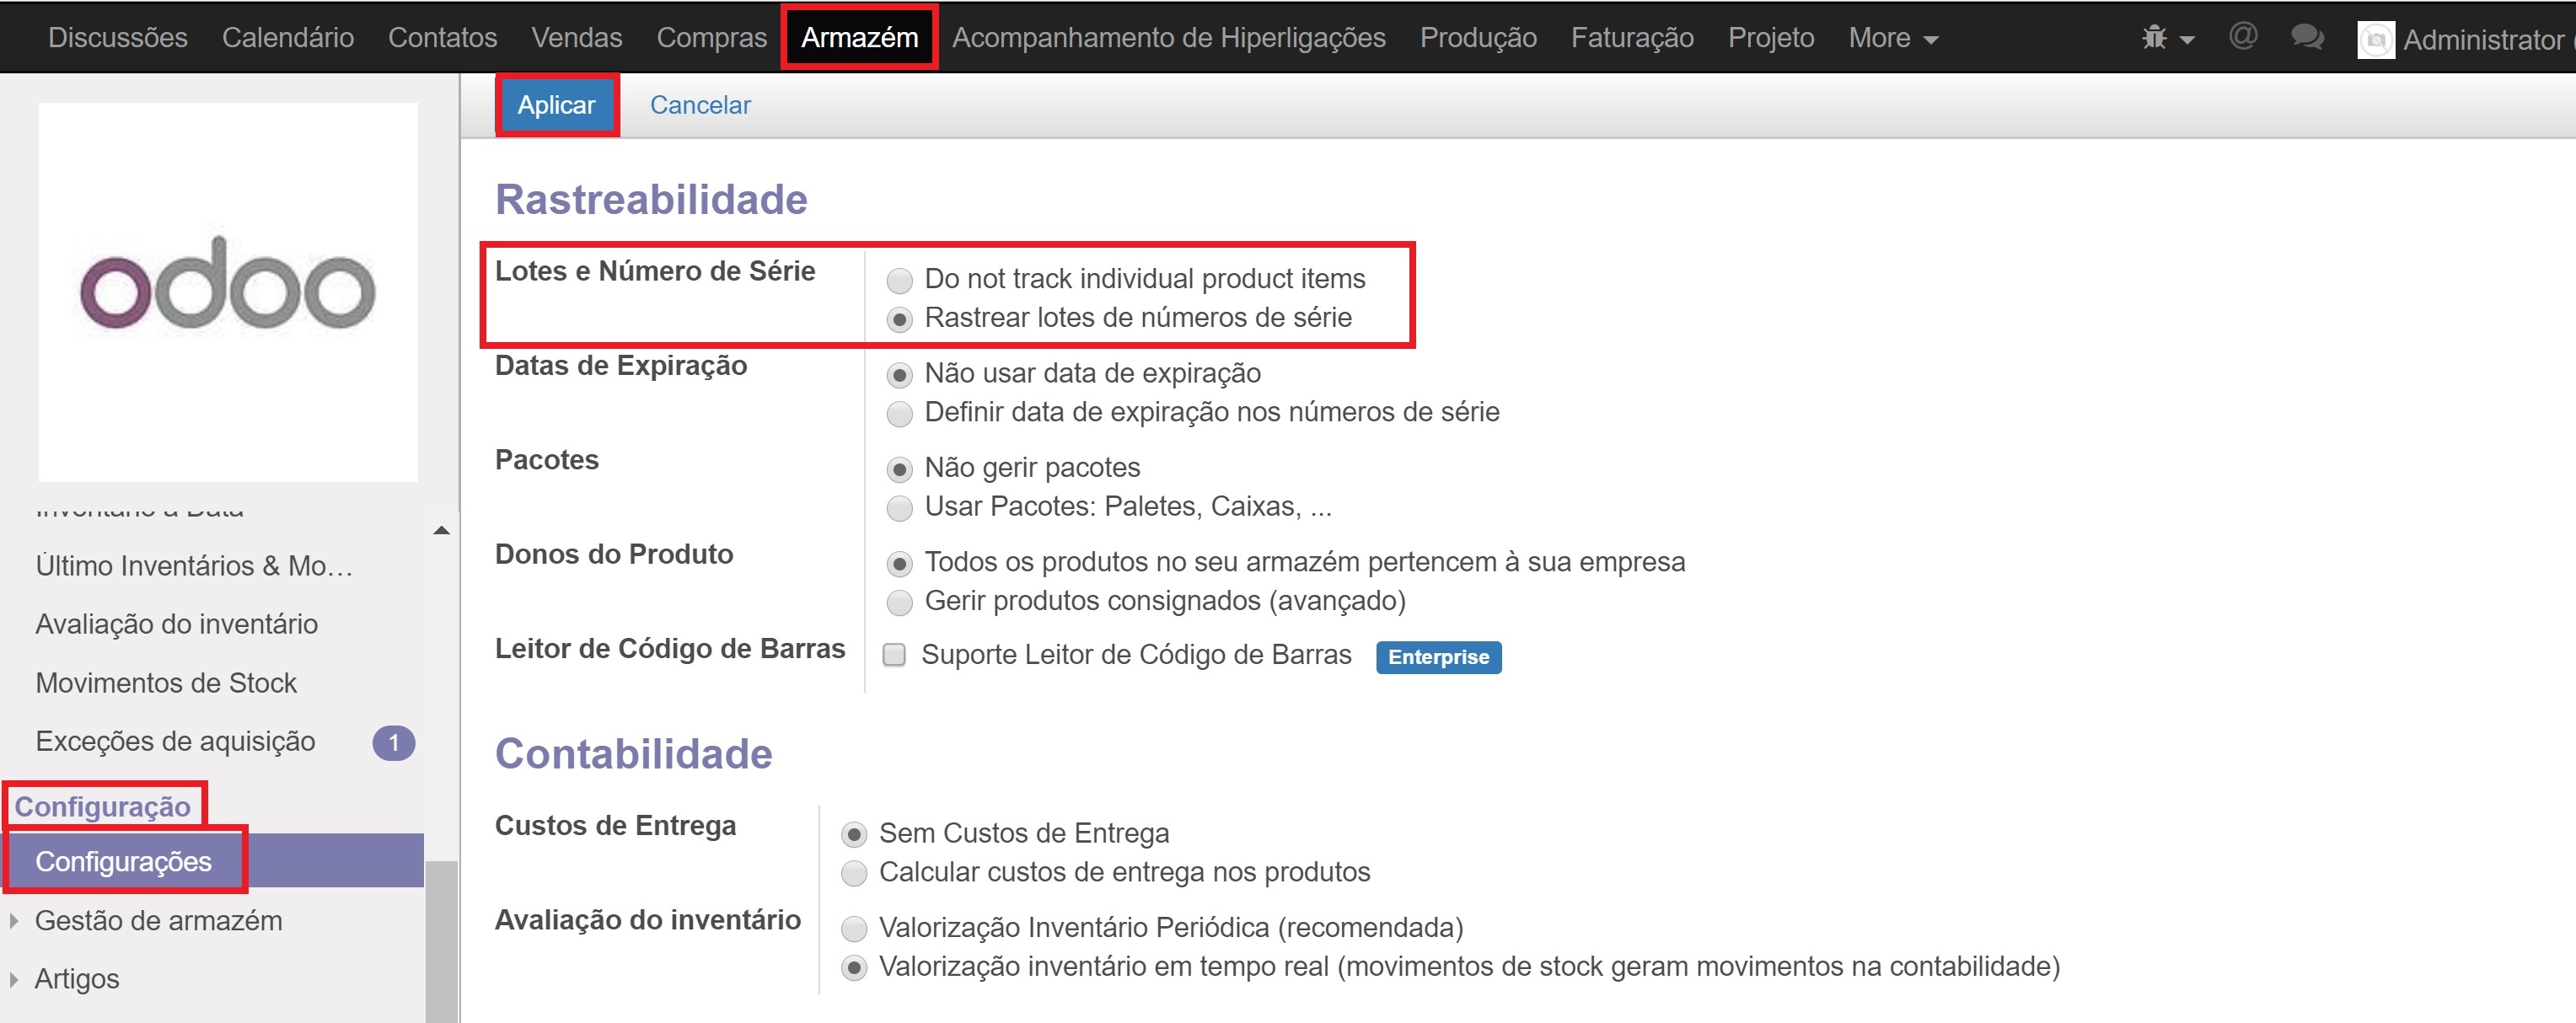Open the Vendas menu
This screenshot has width=2576, height=1023.
[x=576, y=38]
